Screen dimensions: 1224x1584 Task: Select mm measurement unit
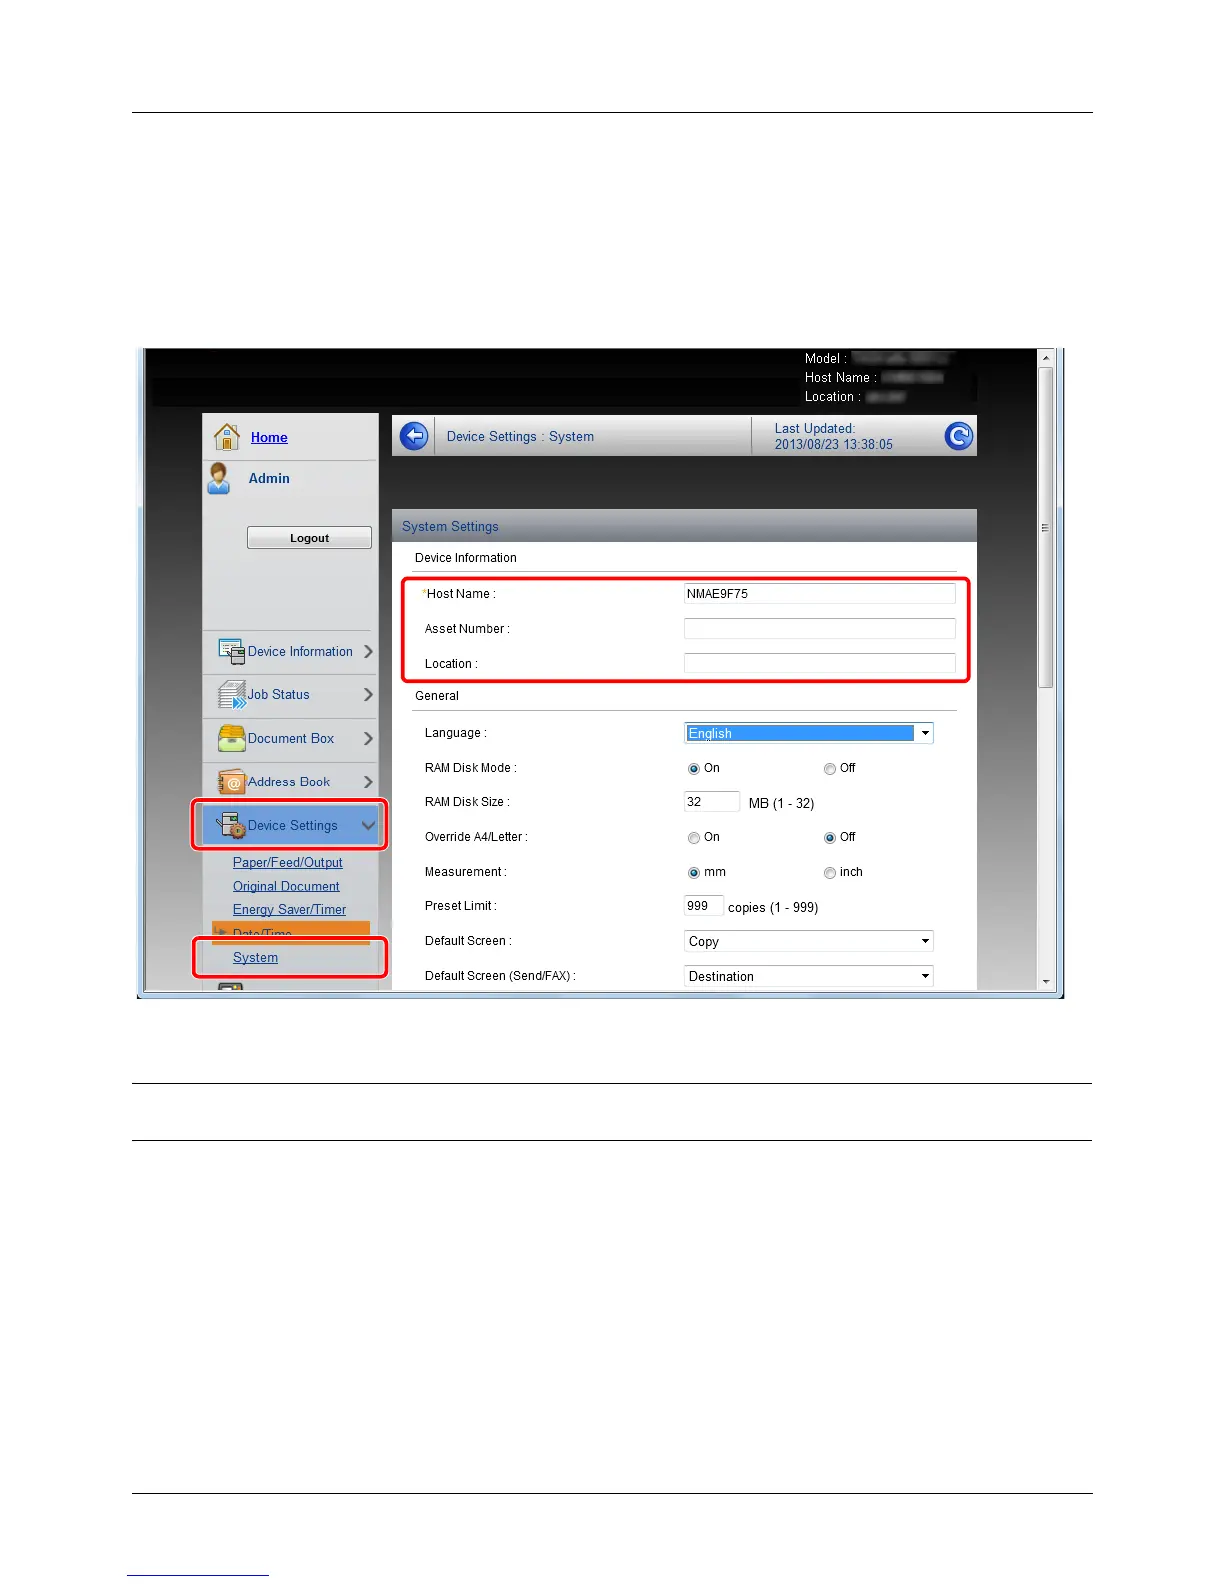[694, 873]
